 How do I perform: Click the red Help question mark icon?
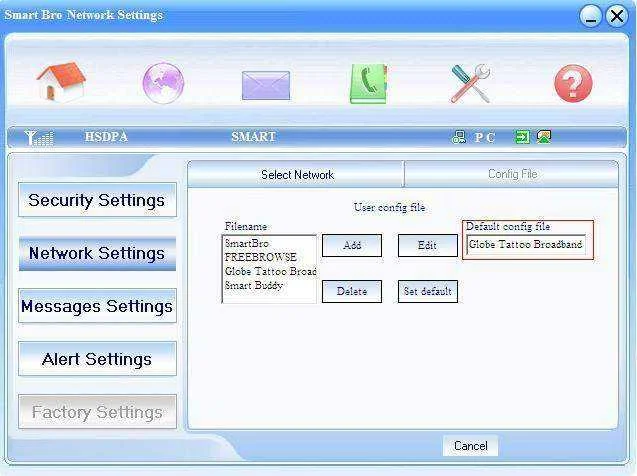[573, 83]
